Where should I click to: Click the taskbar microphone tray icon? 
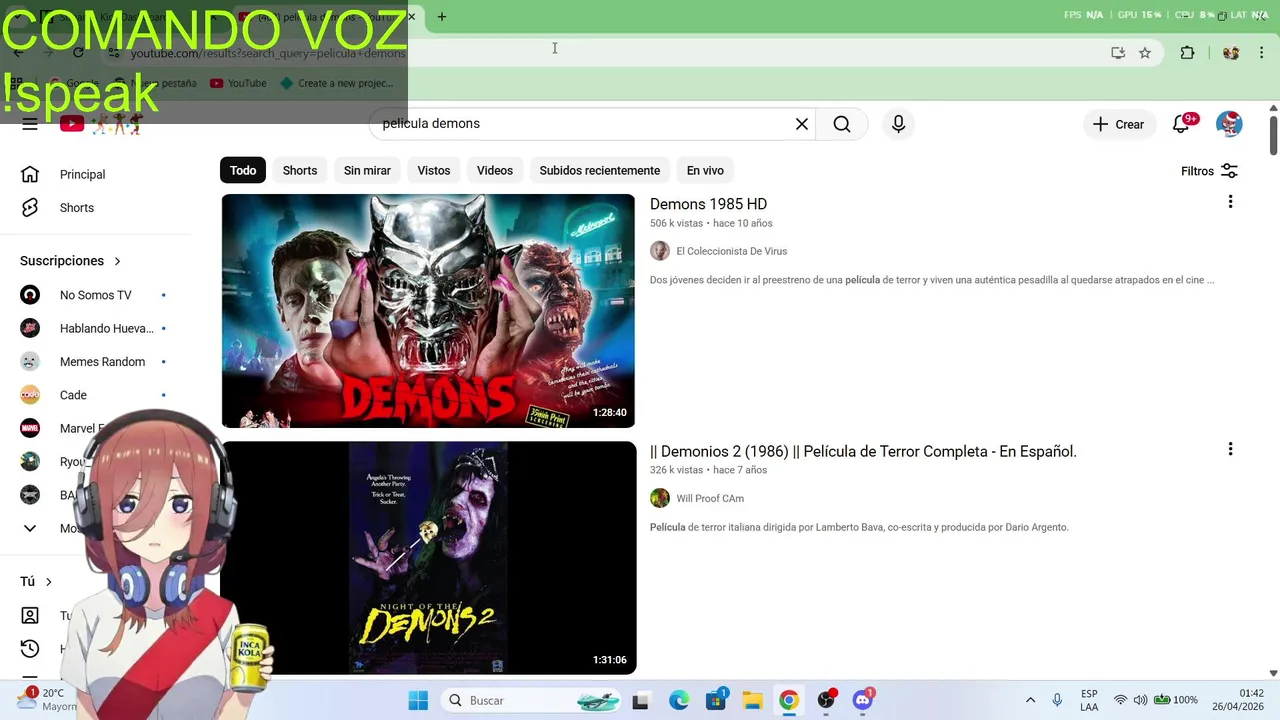1057,700
